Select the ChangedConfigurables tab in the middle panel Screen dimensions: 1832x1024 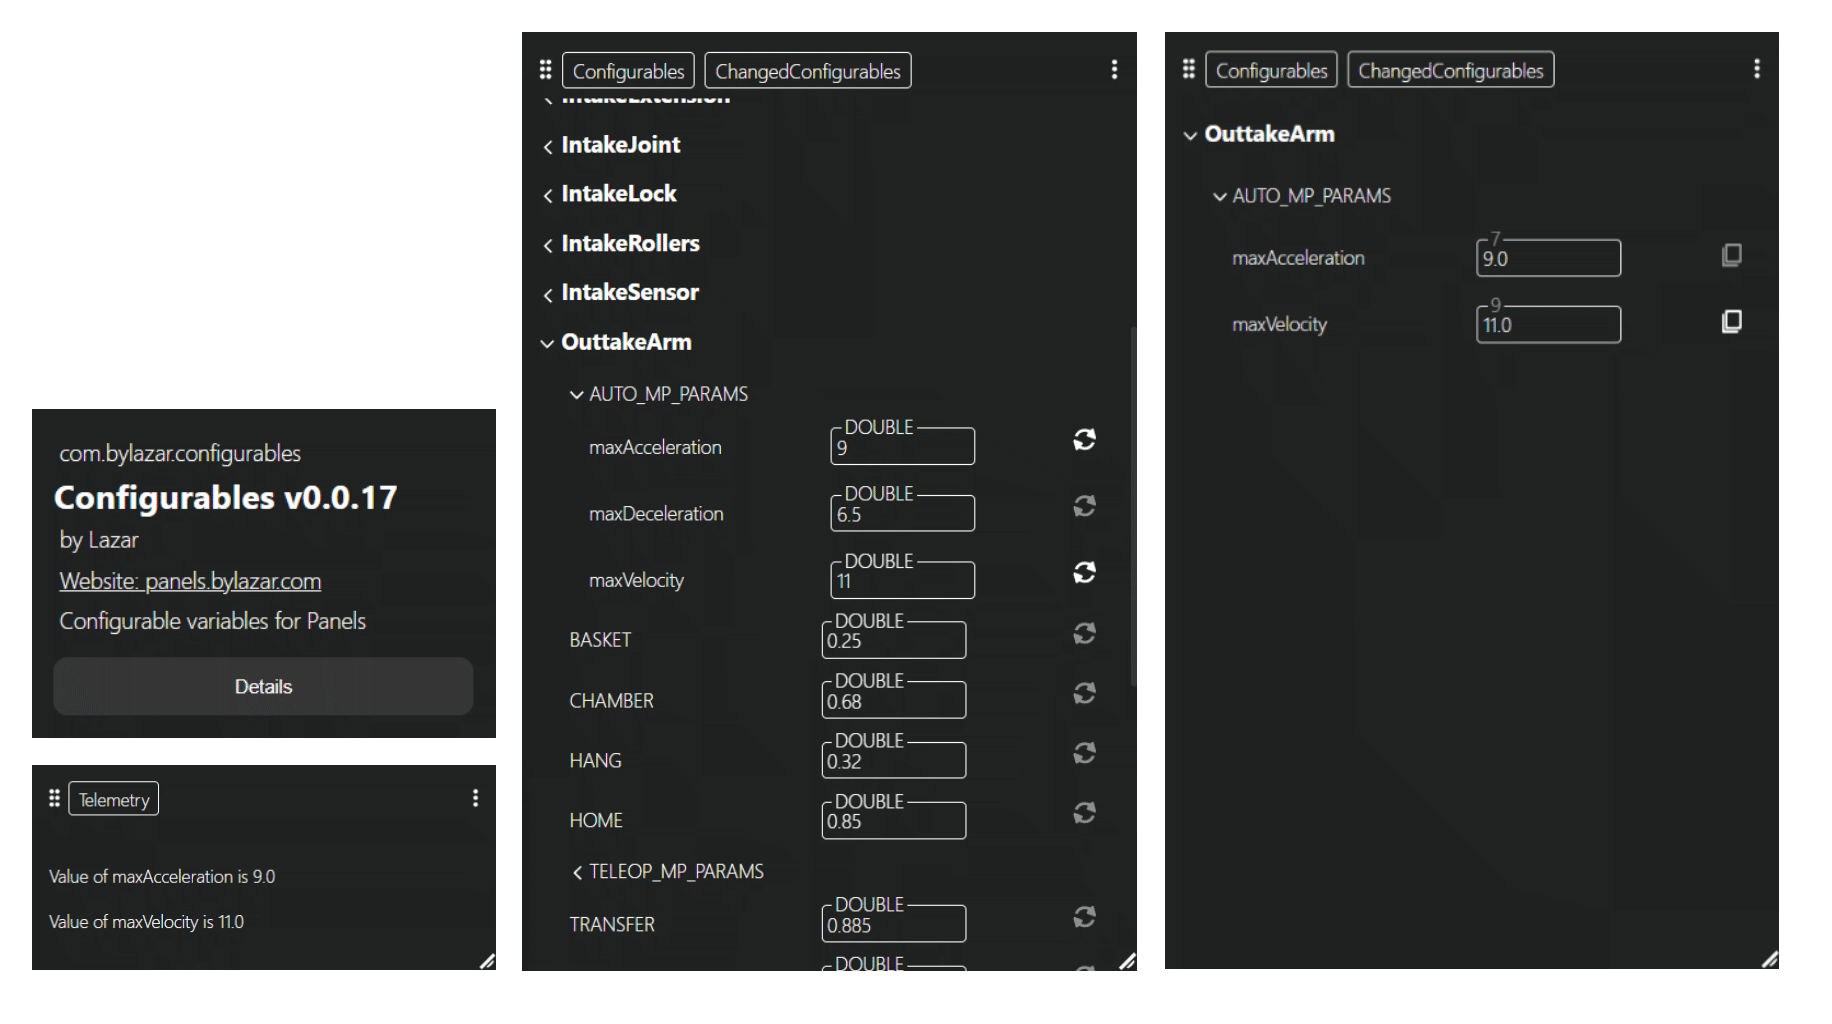coord(808,71)
